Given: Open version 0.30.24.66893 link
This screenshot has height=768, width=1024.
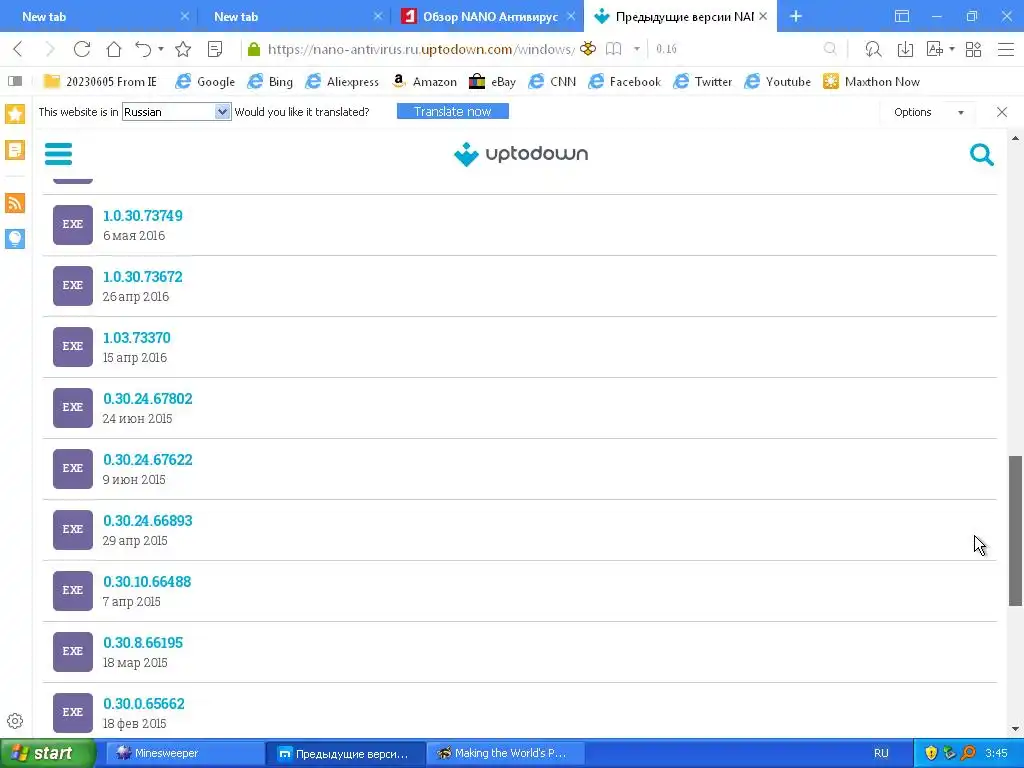Looking at the screenshot, I should point(148,520).
